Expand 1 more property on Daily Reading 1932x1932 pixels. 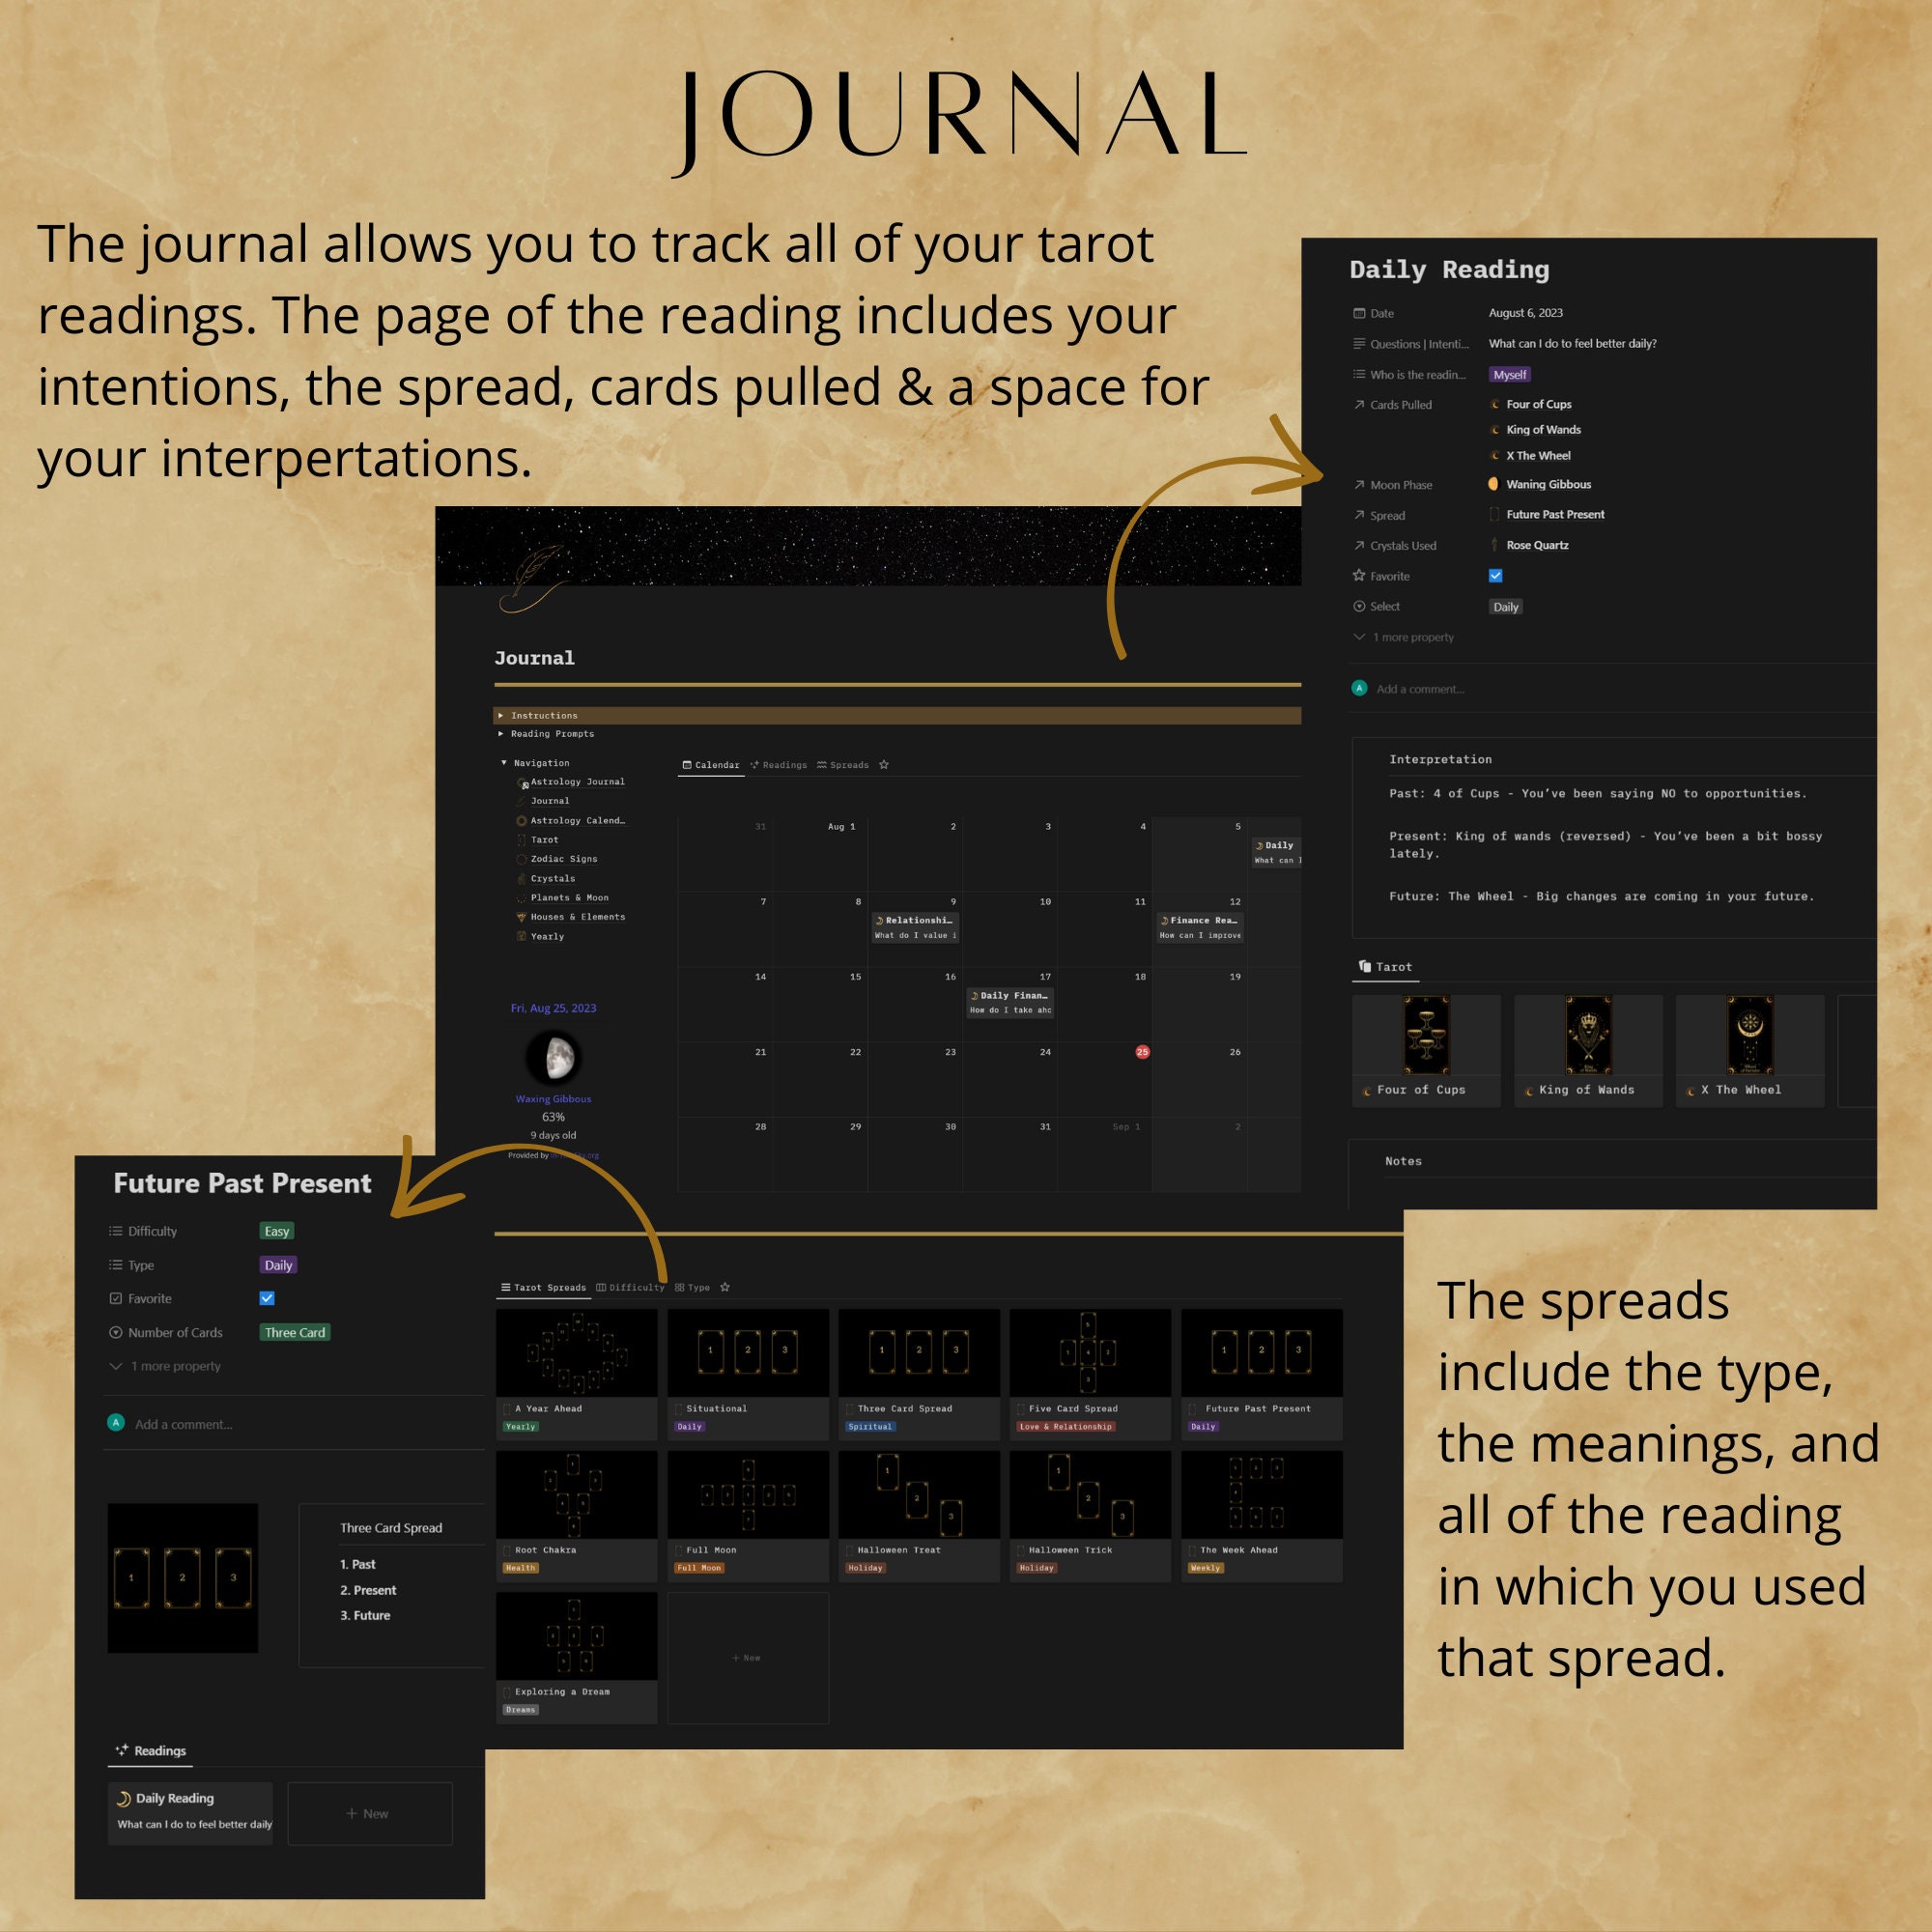coord(1403,637)
